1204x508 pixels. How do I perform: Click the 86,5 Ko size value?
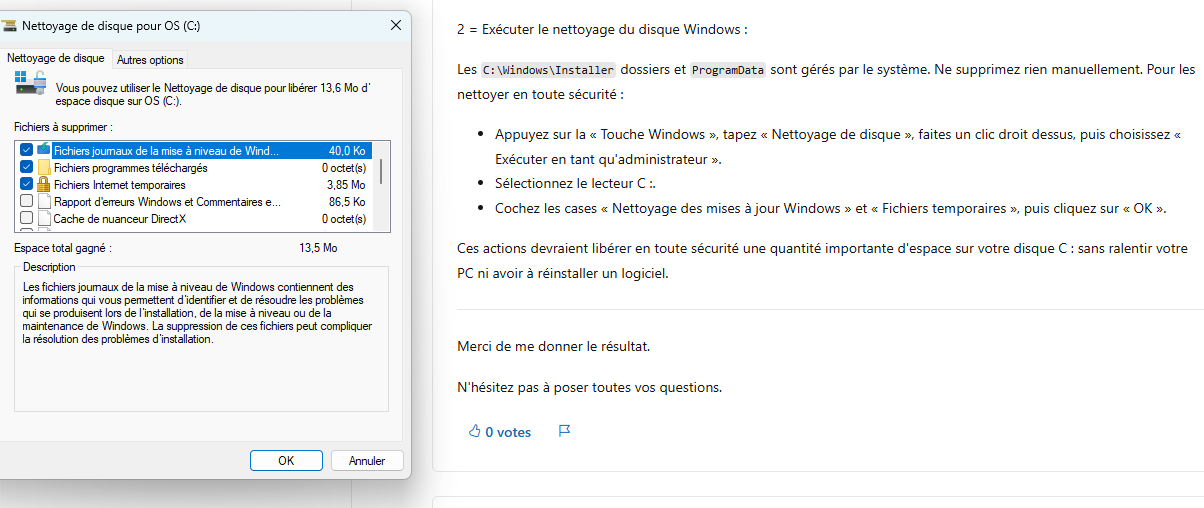pos(347,202)
